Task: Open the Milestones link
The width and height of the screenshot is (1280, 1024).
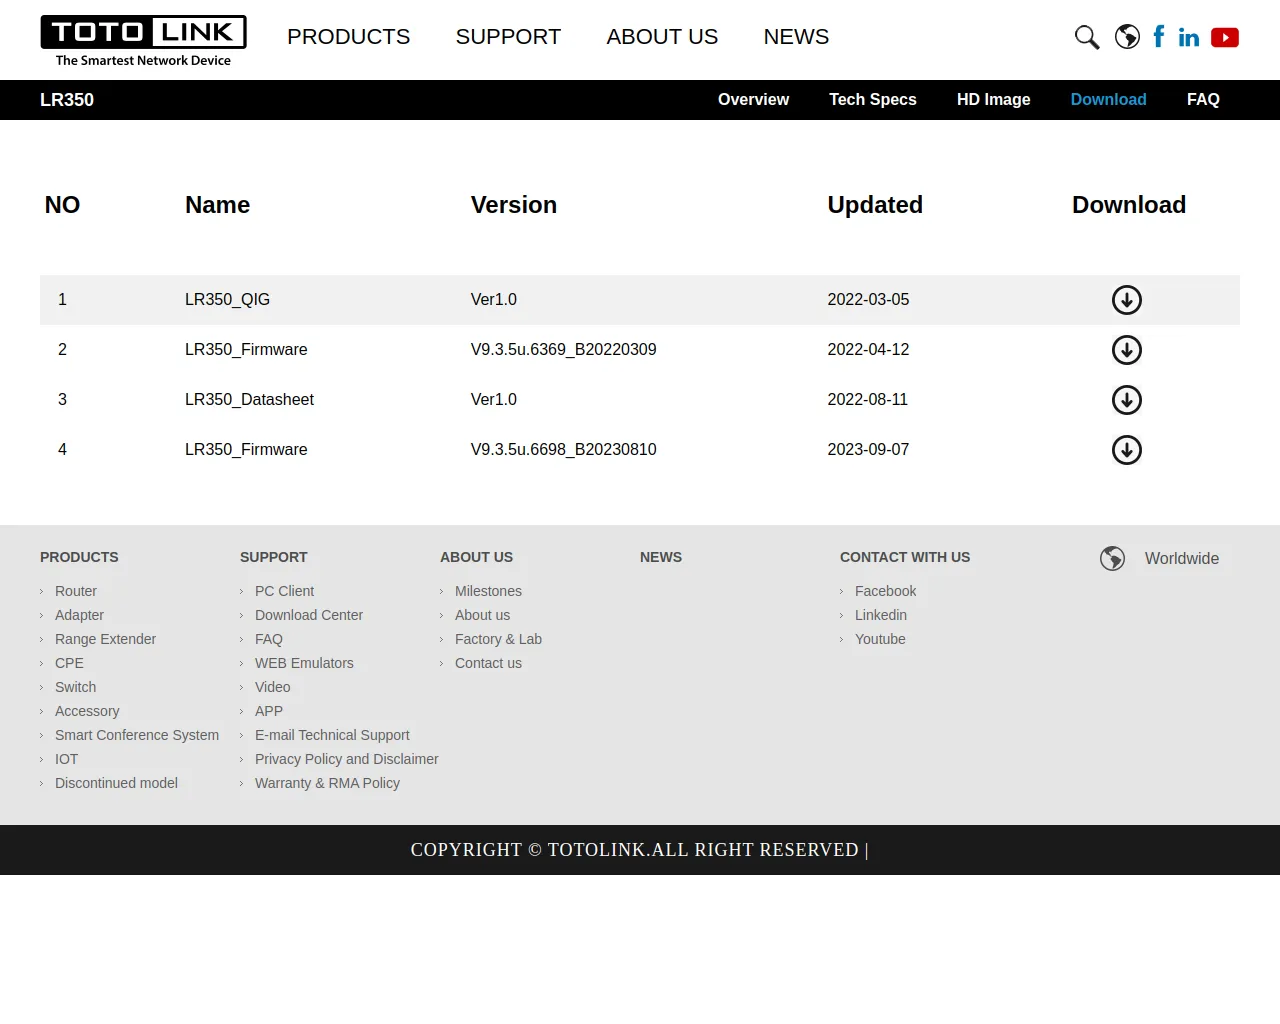Action: click(488, 591)
